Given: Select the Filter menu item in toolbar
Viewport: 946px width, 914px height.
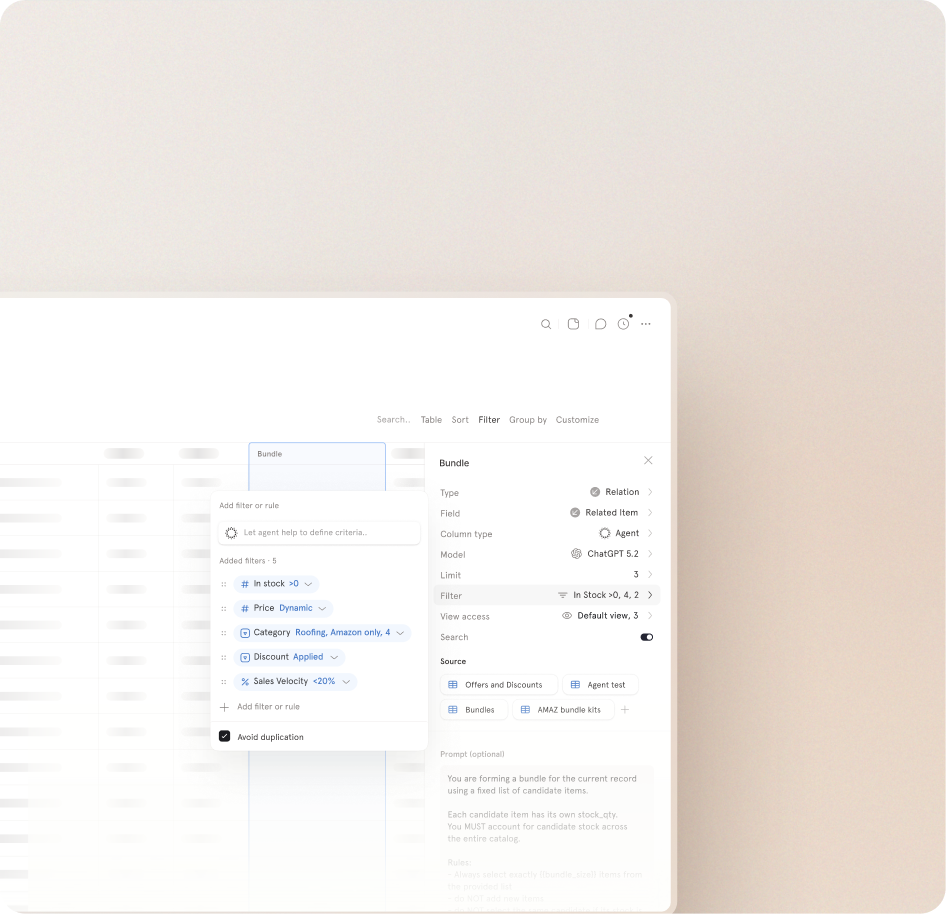Looking at the screenshot, I should pyautogui.click(x=489, y=420).
